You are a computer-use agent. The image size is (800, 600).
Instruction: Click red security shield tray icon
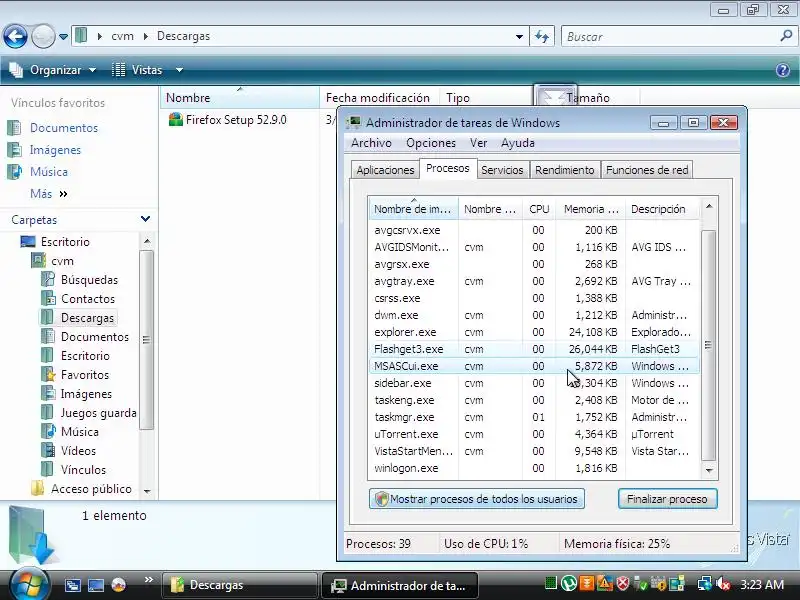(x=622, y=583)
